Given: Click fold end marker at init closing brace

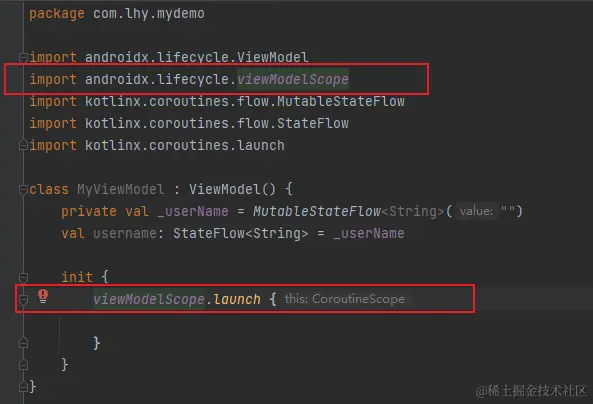Looking at the screenshot, I should pos(23,365).
